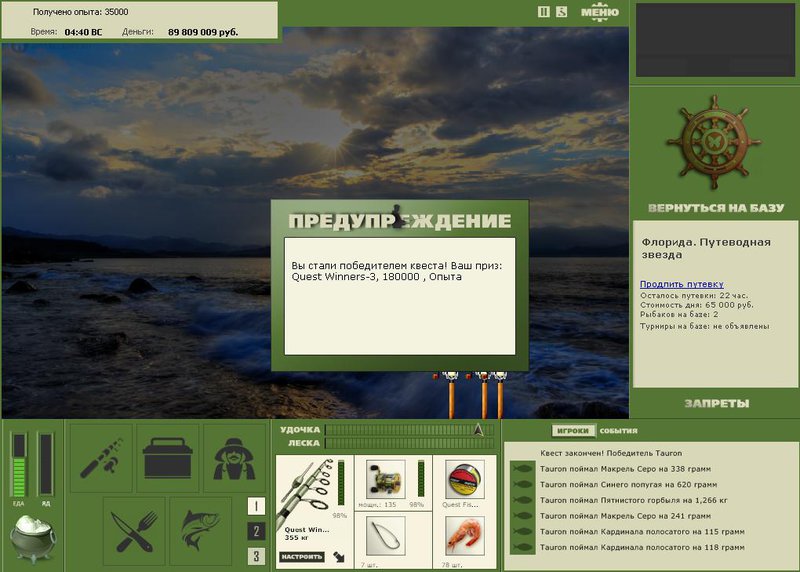Viewport: 800px width, 572px height.
Task: Click fish icon beside 1,266 кг entry
Action: click(522, 500)
